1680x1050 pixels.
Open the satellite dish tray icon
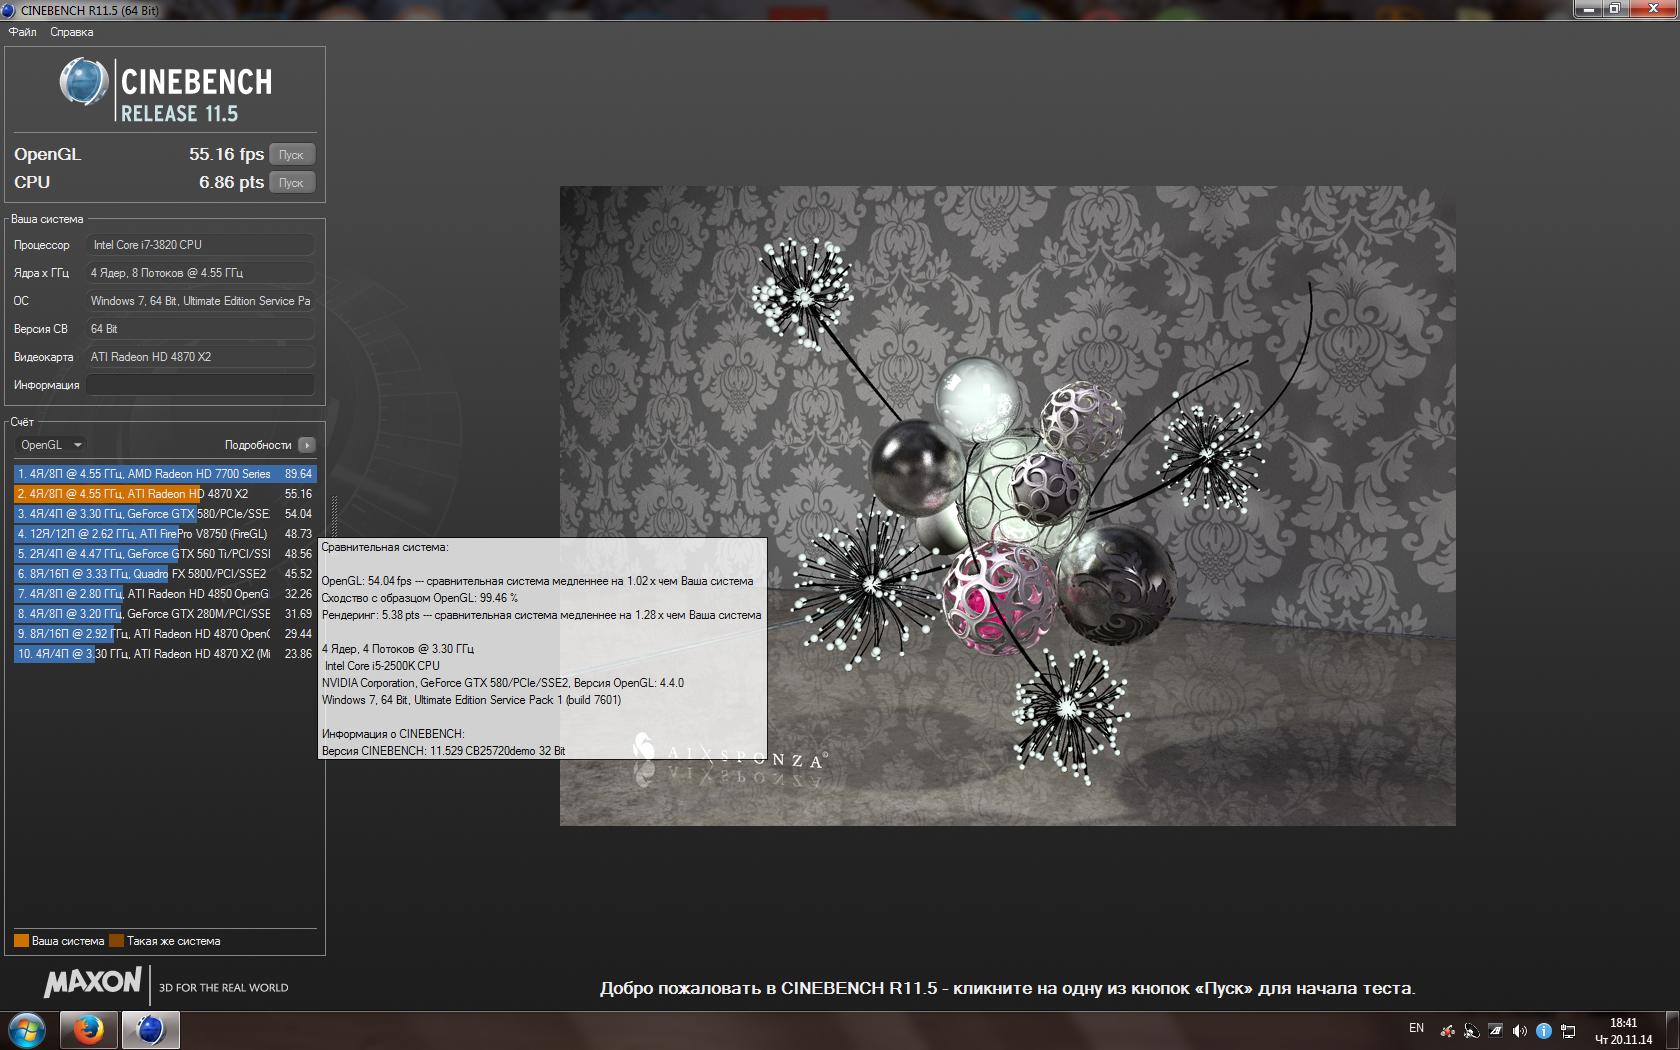1471,1031
